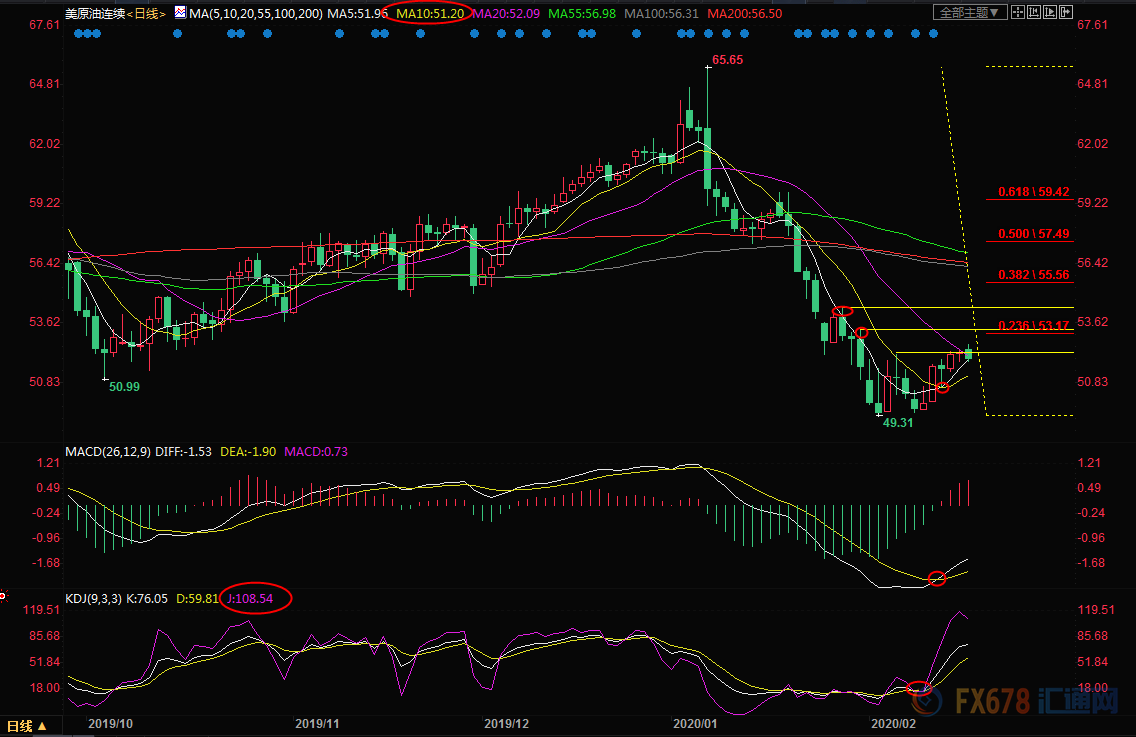Click the MACD(26,12,9) indicator title

[x=106, y=451]
